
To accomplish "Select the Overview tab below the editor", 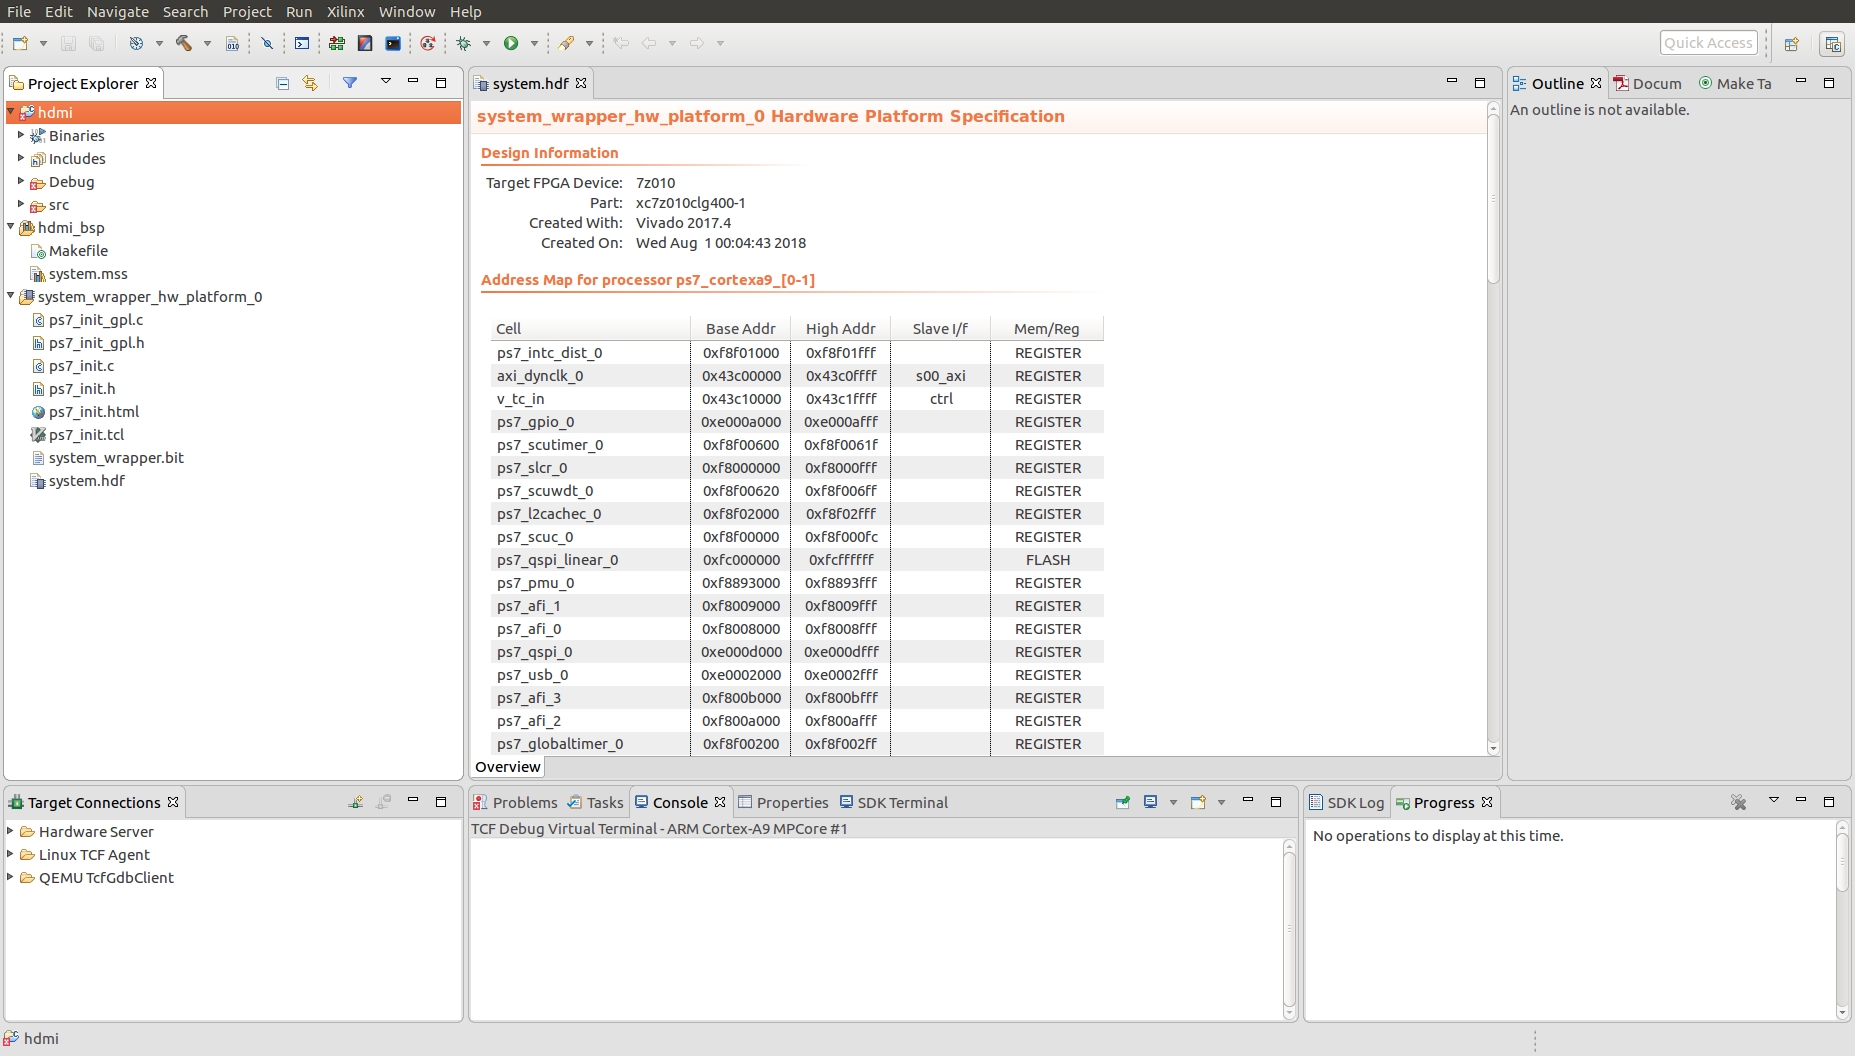I will pos(508,767).
